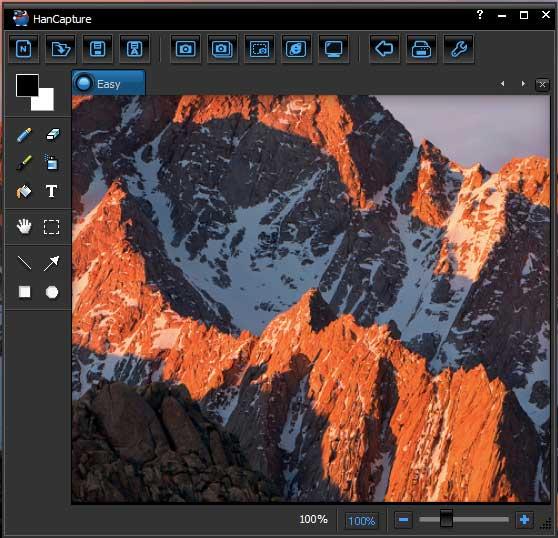Click the HanCapture app logo icon
This screenshot has width=558, height=538.
tap(21, 18)
